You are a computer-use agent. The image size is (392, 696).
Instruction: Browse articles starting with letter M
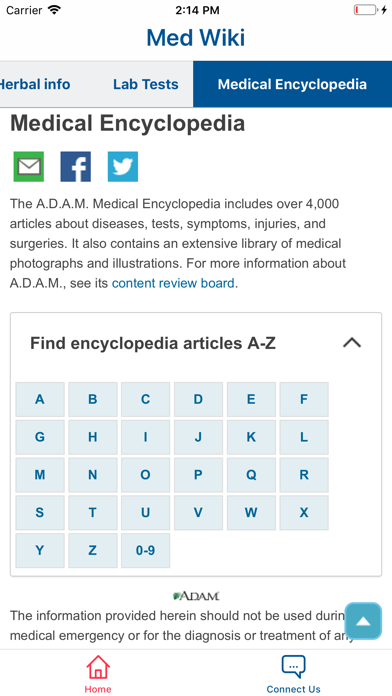click(40, 475)
